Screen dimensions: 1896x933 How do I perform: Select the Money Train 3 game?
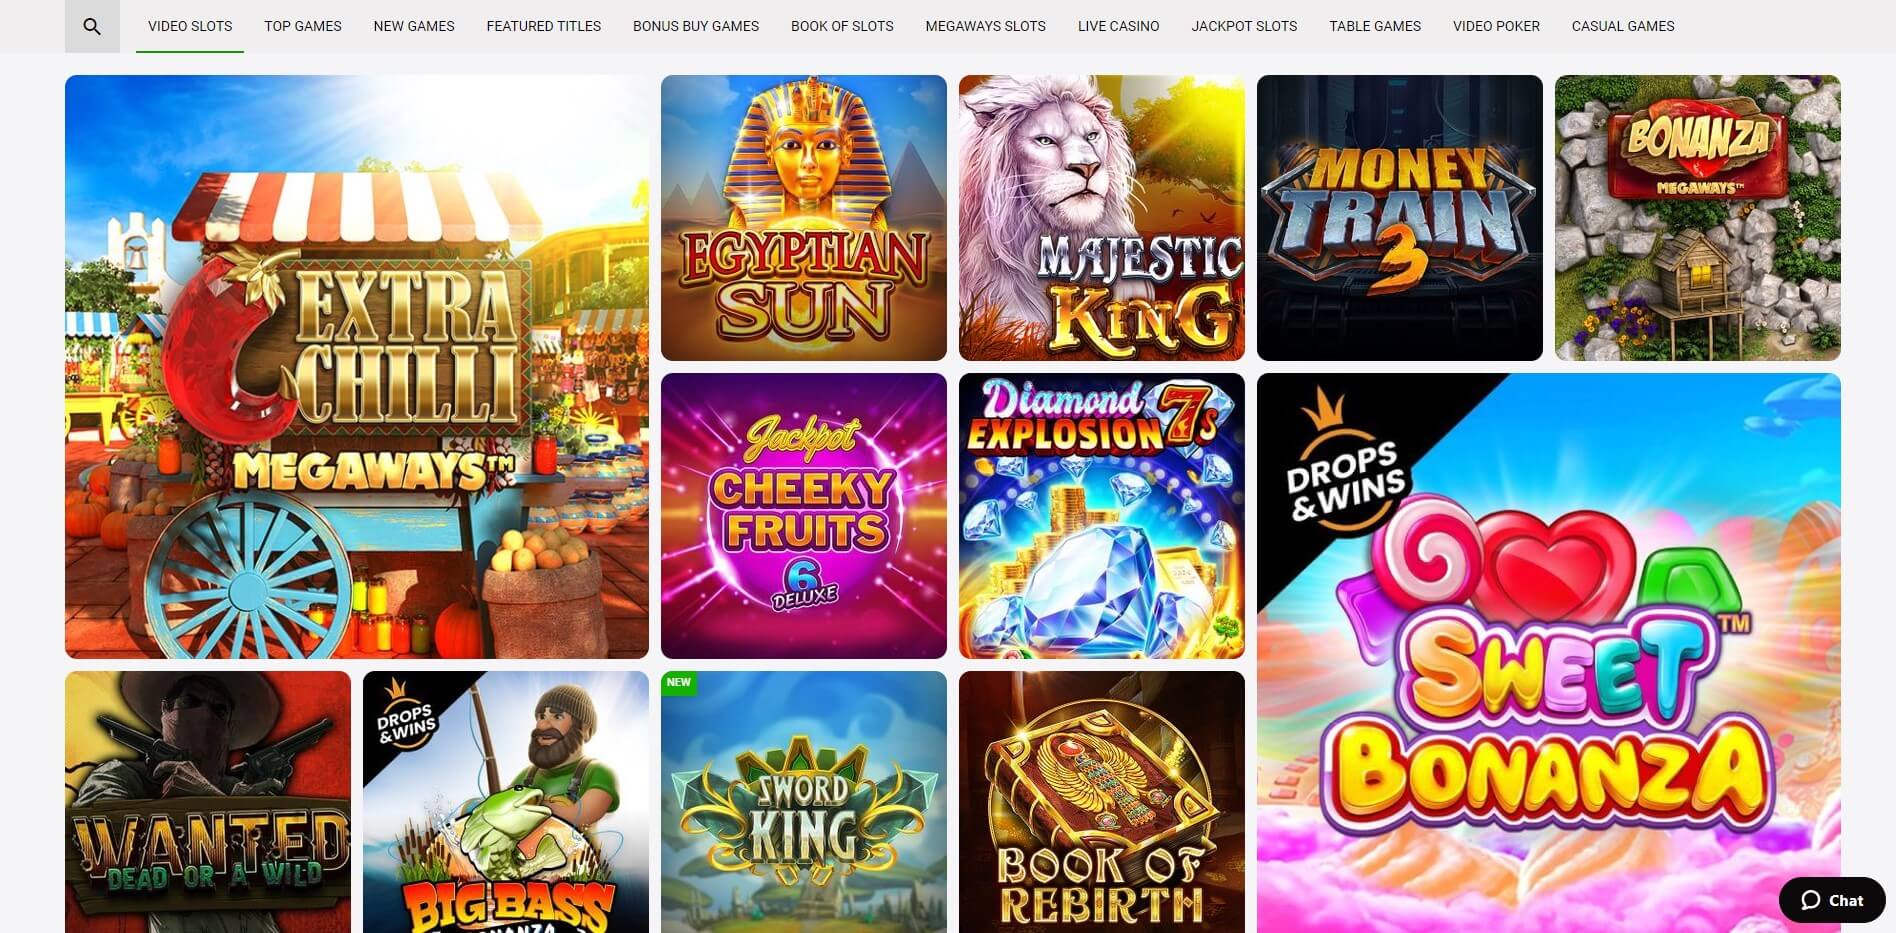(x=1400, y=218)
